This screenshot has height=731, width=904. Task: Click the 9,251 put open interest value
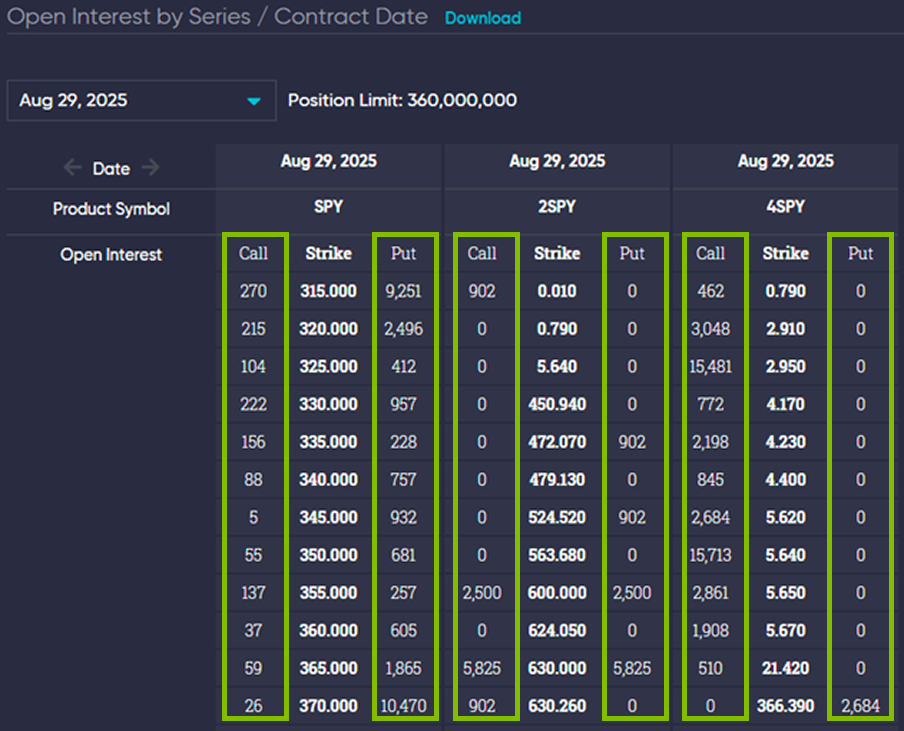(x=404, y=291)
